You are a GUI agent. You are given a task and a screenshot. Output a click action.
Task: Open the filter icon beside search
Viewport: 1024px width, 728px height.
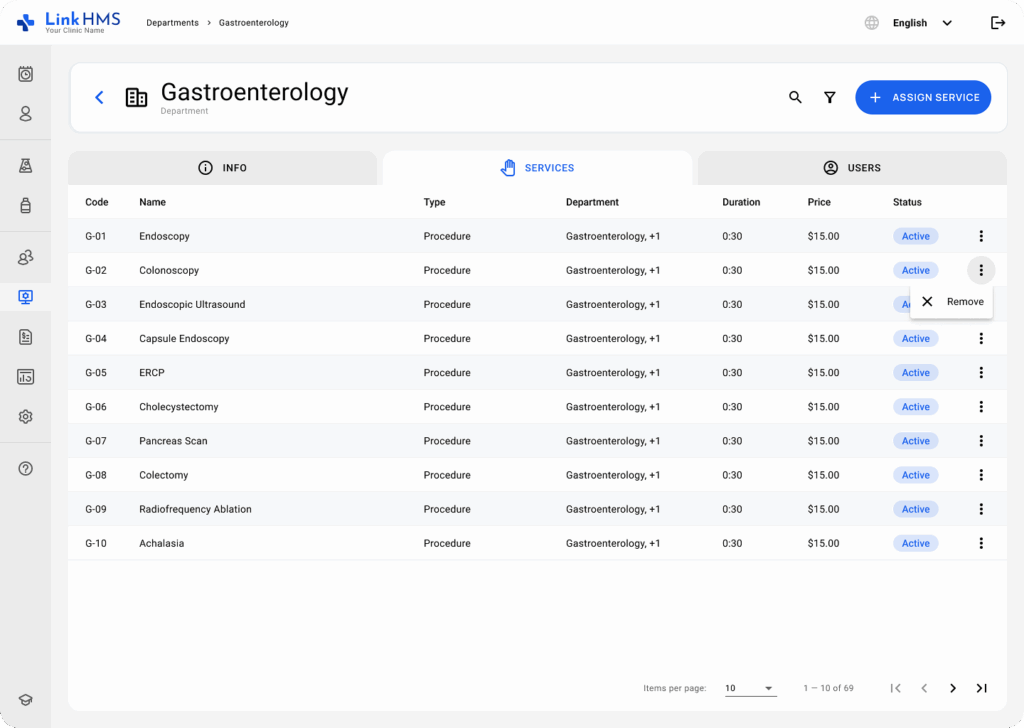[x=830, y=97]
